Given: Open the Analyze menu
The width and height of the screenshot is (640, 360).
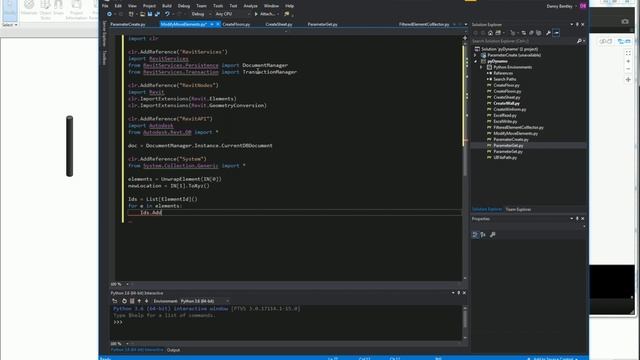Looking at the screenshot, I should 250,6.
